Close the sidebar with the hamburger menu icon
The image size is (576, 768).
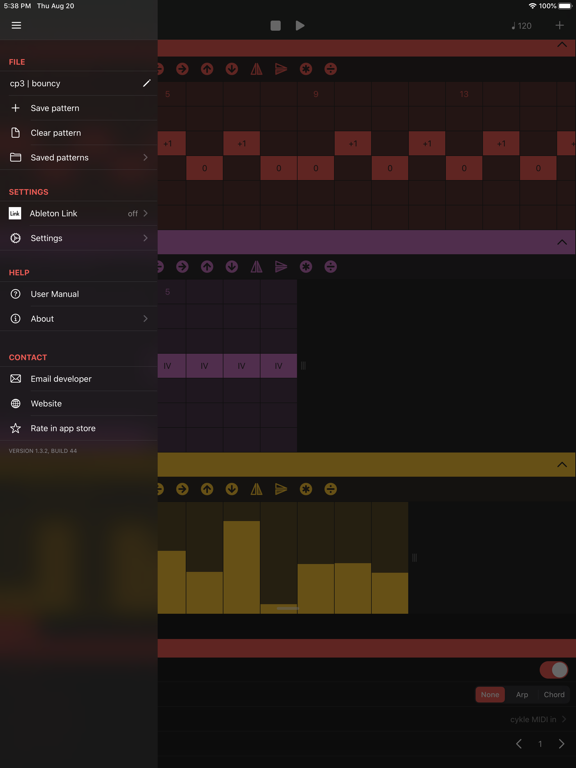16,25
